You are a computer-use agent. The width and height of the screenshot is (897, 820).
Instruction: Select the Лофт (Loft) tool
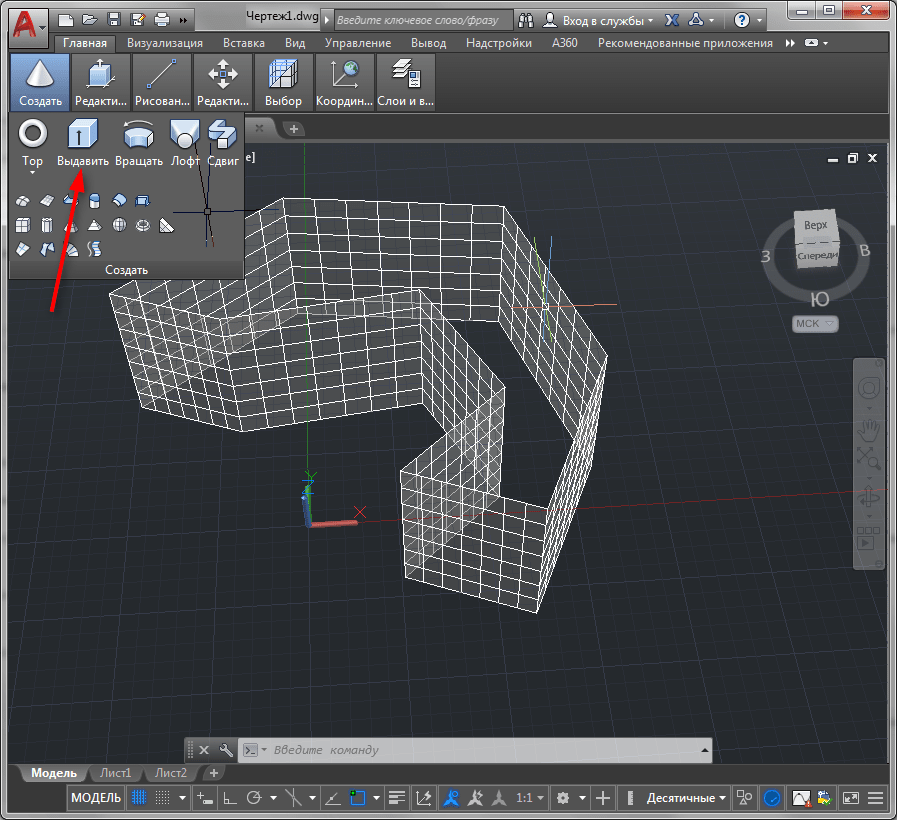184,135
